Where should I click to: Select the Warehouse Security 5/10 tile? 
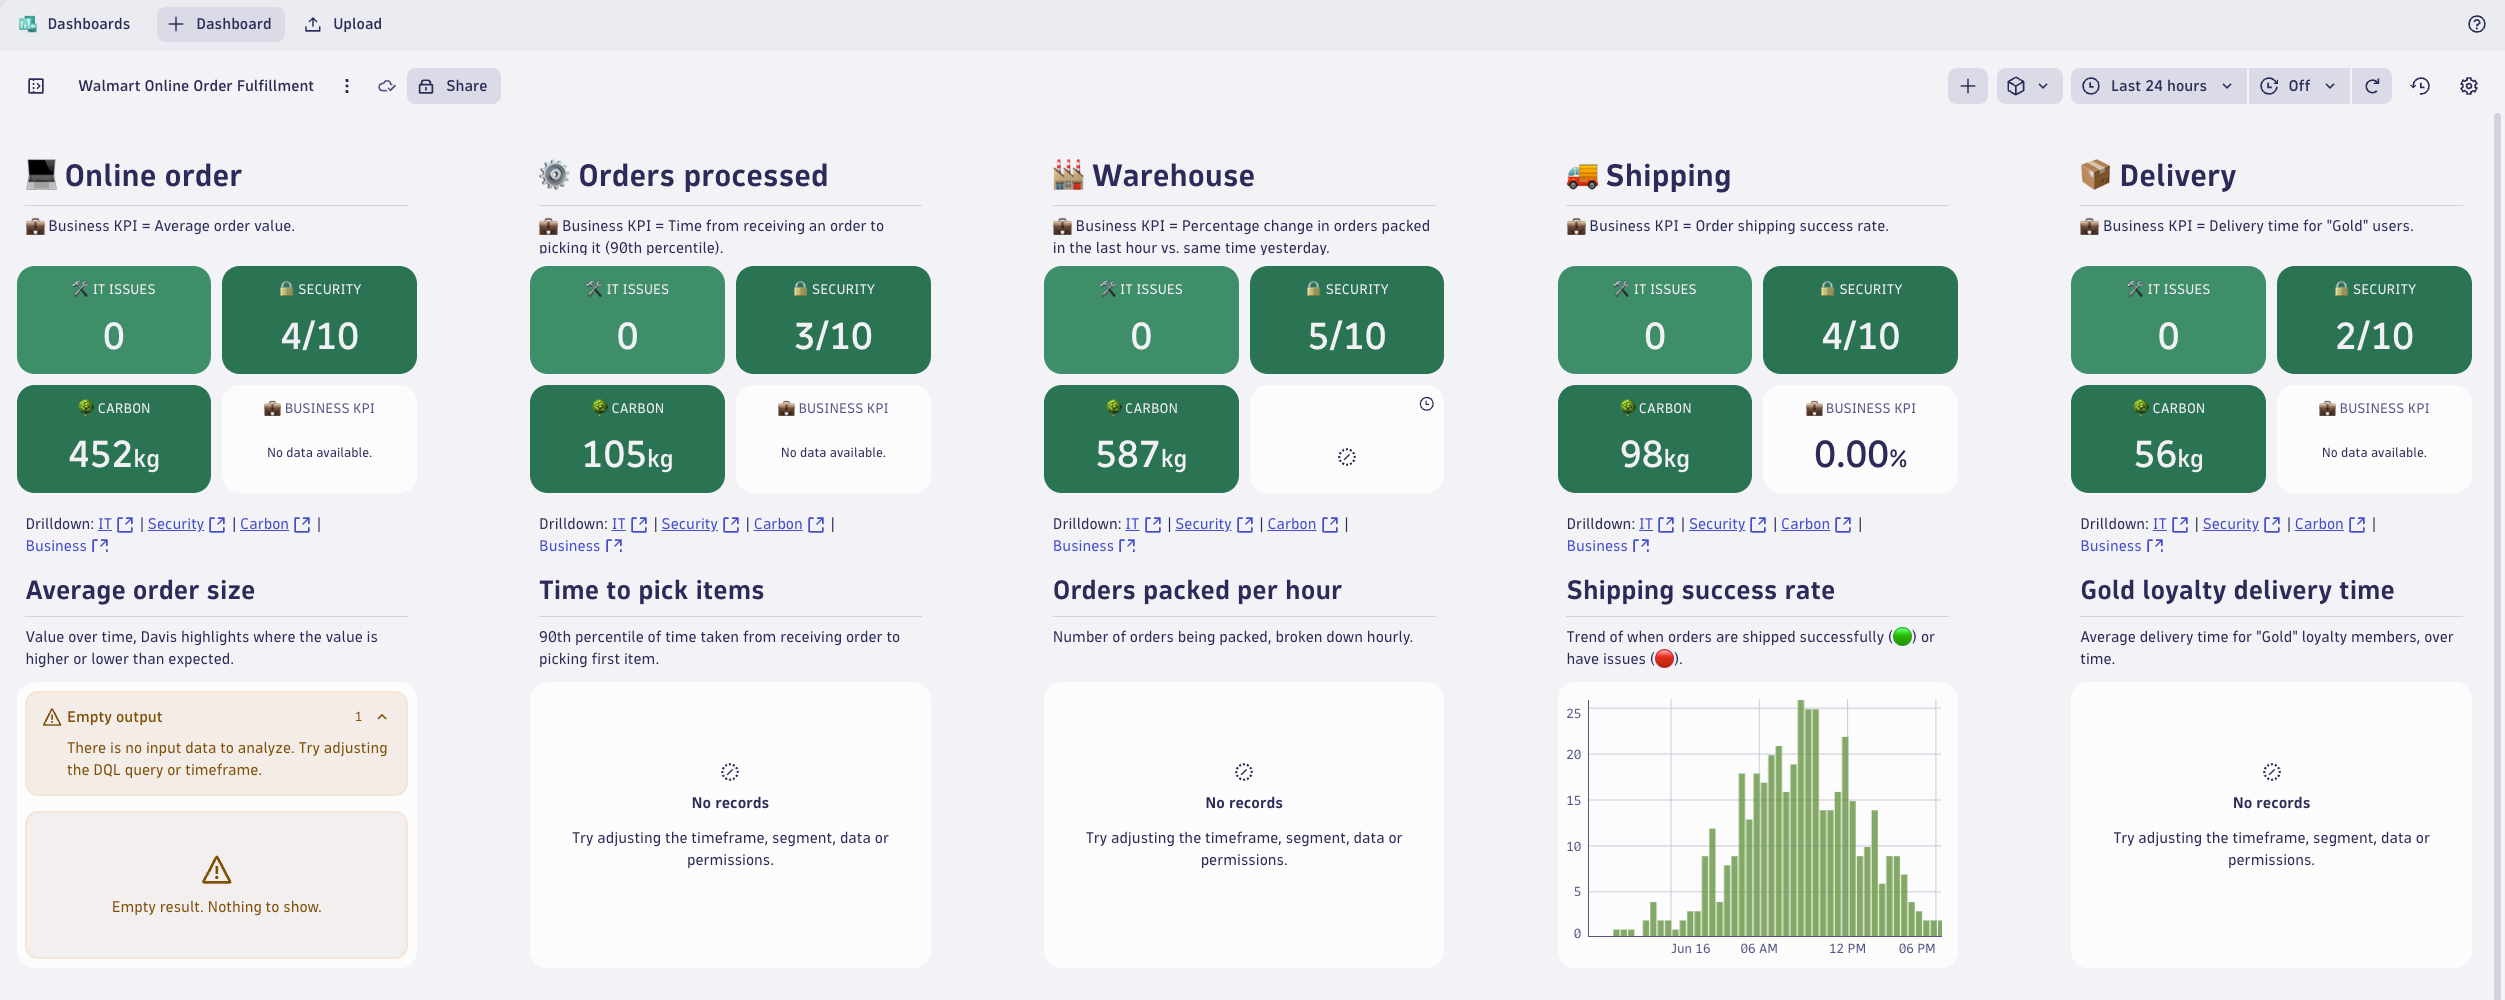point(1346,320)
